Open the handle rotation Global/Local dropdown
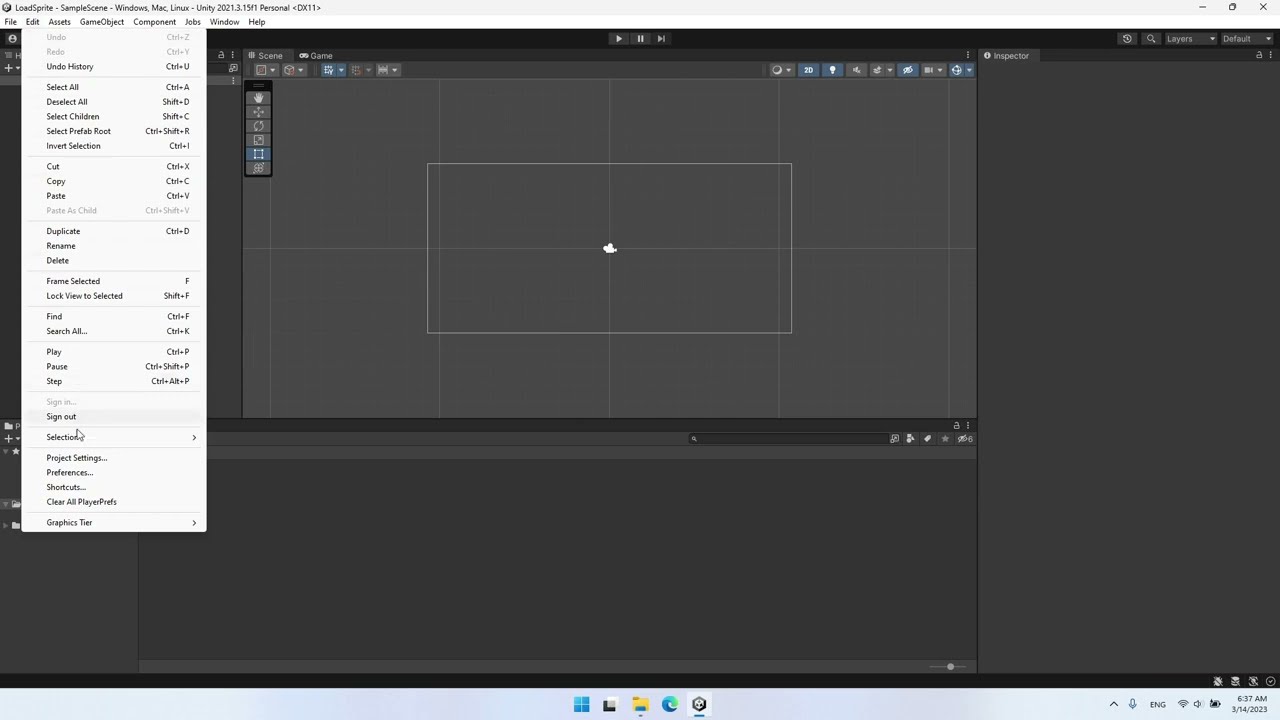The image size is (1280, 720). tap(294, 70)
